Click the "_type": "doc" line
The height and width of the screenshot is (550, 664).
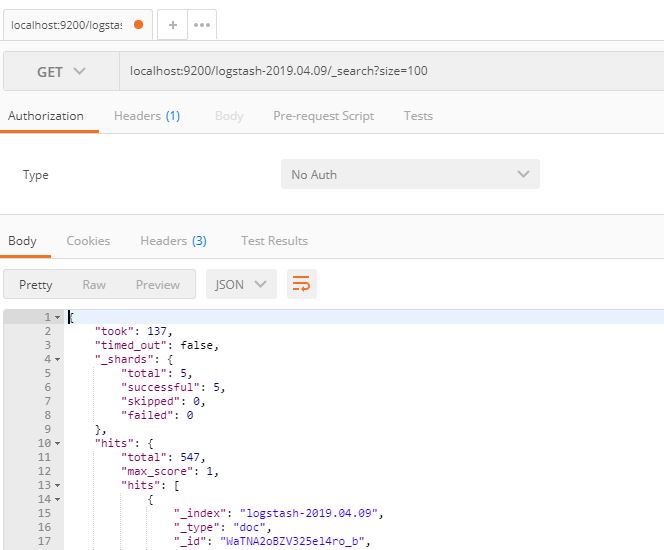pyautogui.click(x=223, y=527)
